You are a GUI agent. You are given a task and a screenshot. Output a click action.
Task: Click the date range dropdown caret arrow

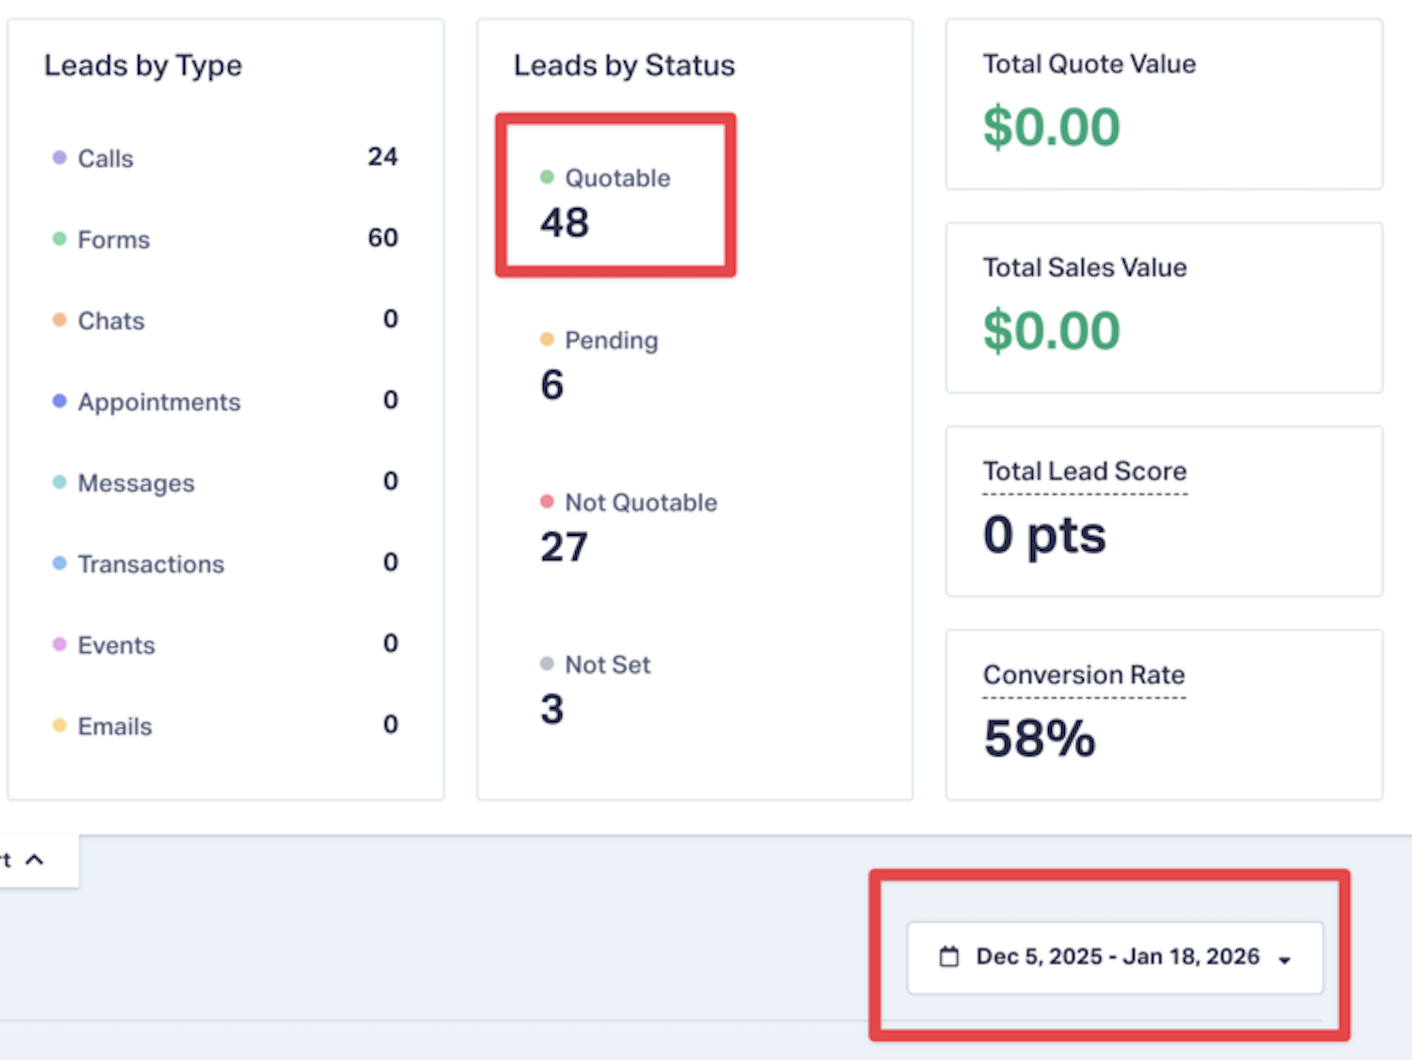[1285, 959]
